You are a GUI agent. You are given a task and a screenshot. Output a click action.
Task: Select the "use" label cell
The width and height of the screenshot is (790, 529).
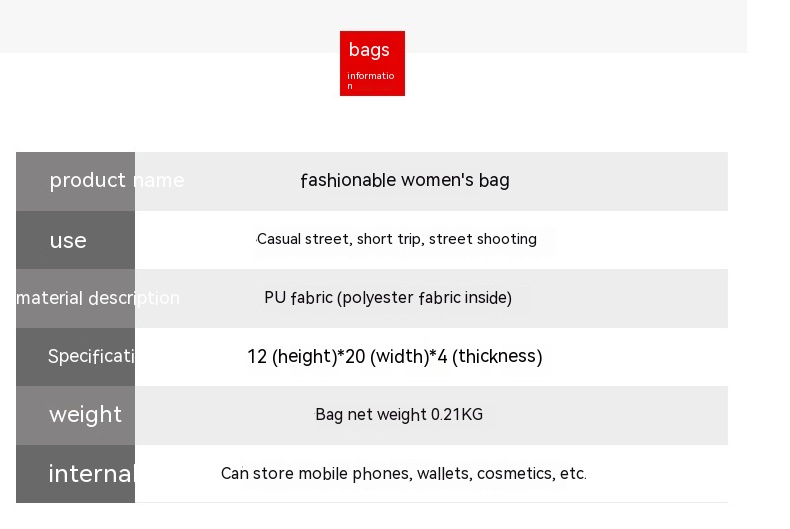click(x=76, y=240)
